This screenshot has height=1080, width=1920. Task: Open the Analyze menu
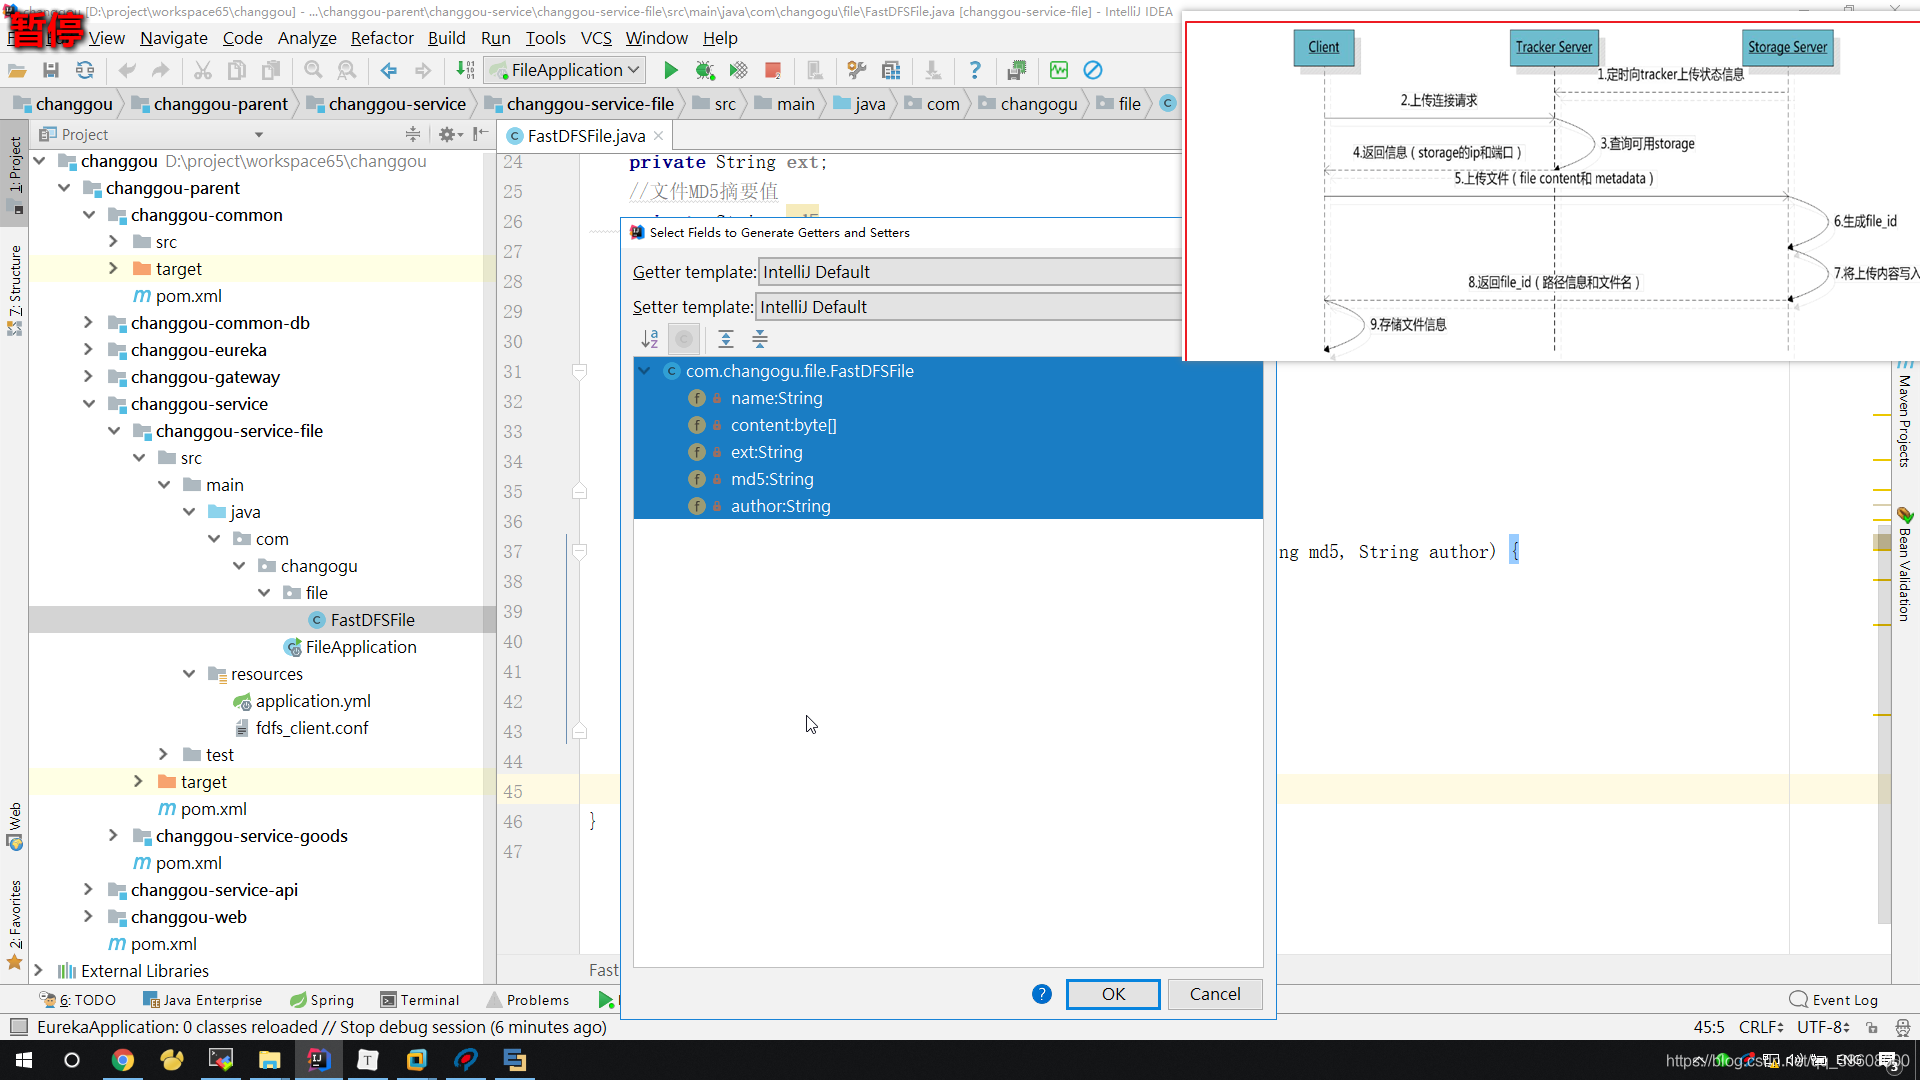pyautogui.click(x=307, y=38)
